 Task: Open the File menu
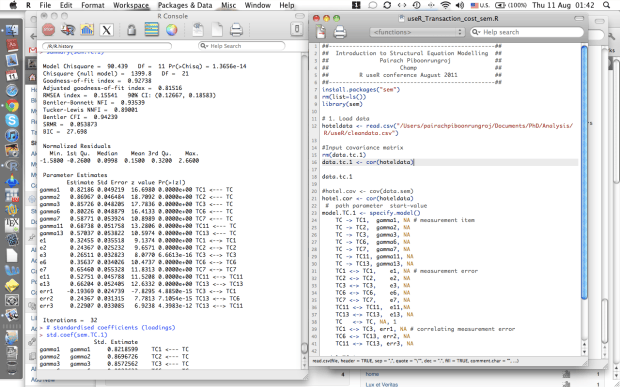coord(45,5)
